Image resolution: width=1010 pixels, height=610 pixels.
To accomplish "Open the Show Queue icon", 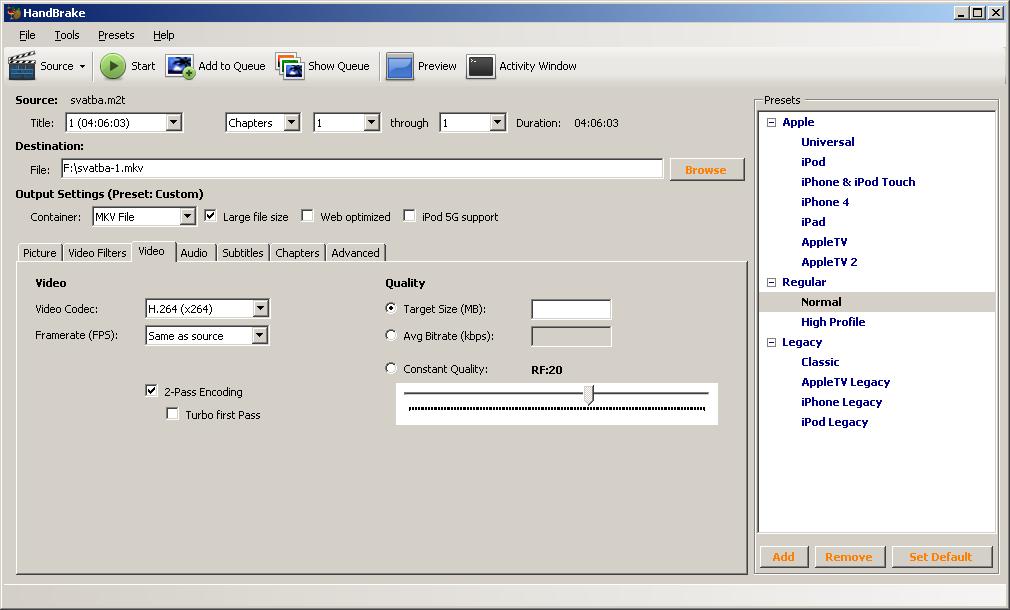I will pyautogui.click(x=289, y=66).
